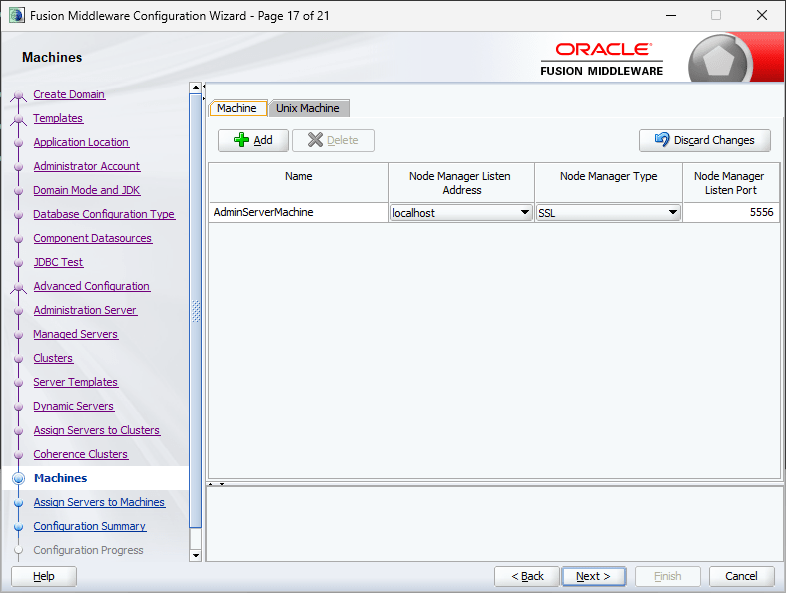786x593 pixels.
Task: Open Application Location step
Action: coord(81,142)
